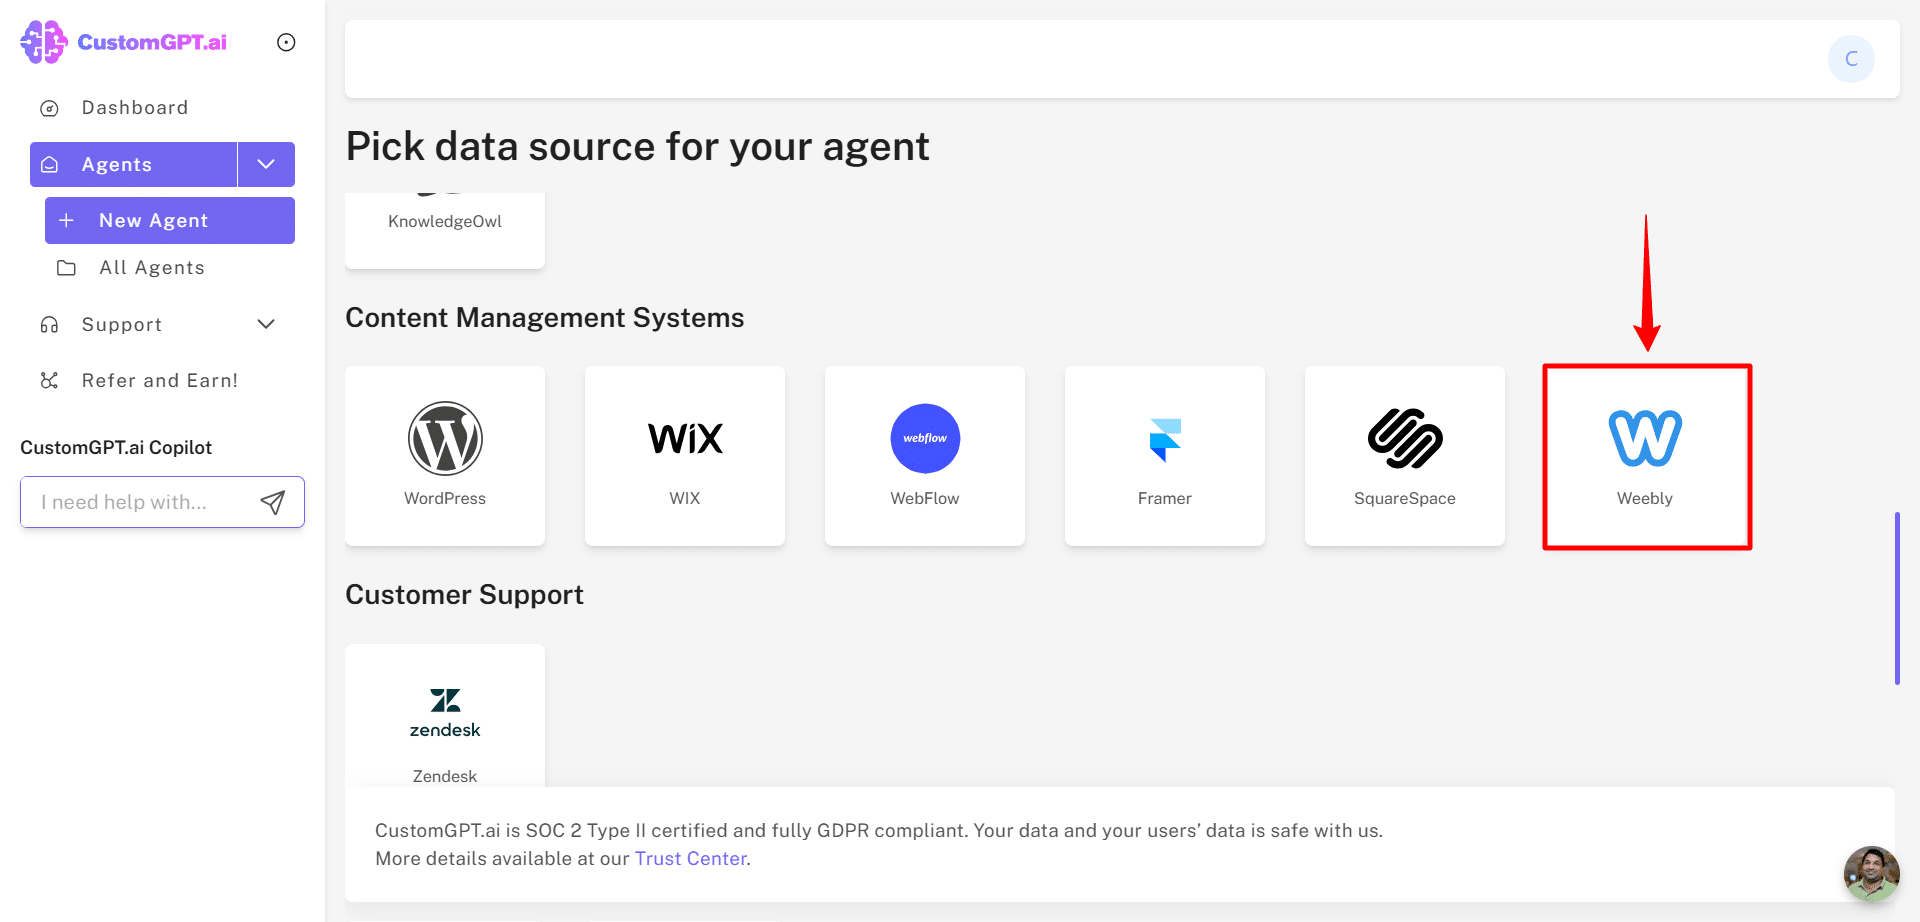Select the Agents menu item
The image size is (1920, 922).
coord(134,164)
